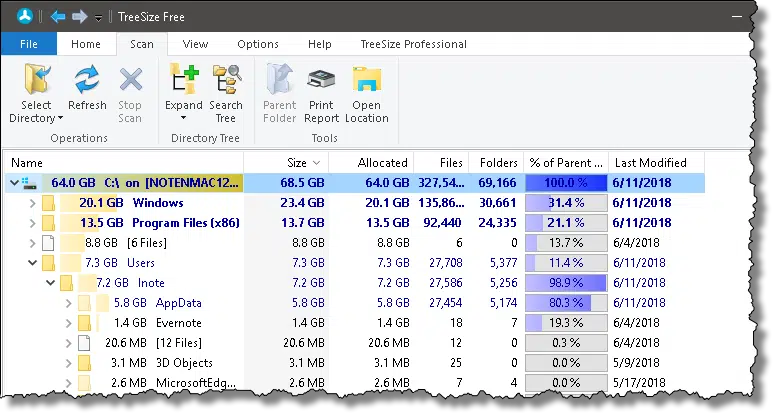Select the Evernote row name
The height and width of the screenshot is (413, 773).
178,323
